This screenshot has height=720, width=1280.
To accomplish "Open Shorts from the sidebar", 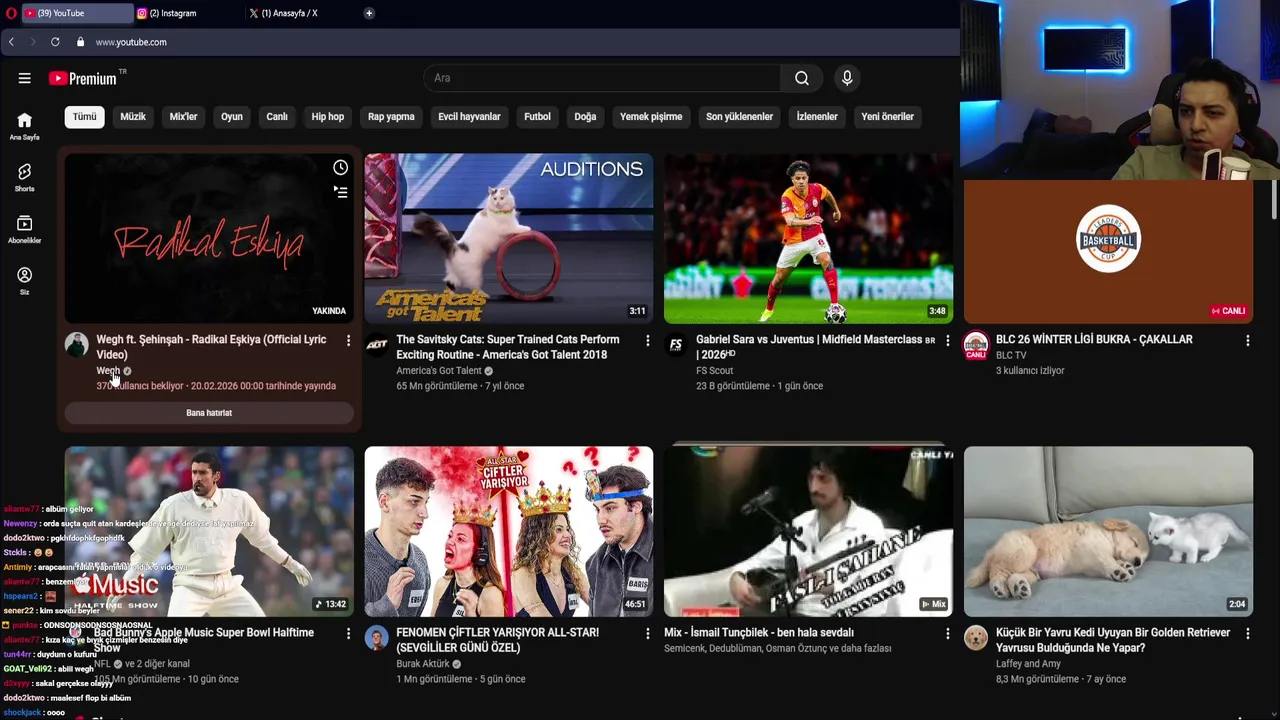I will click(x=24, y=178).
